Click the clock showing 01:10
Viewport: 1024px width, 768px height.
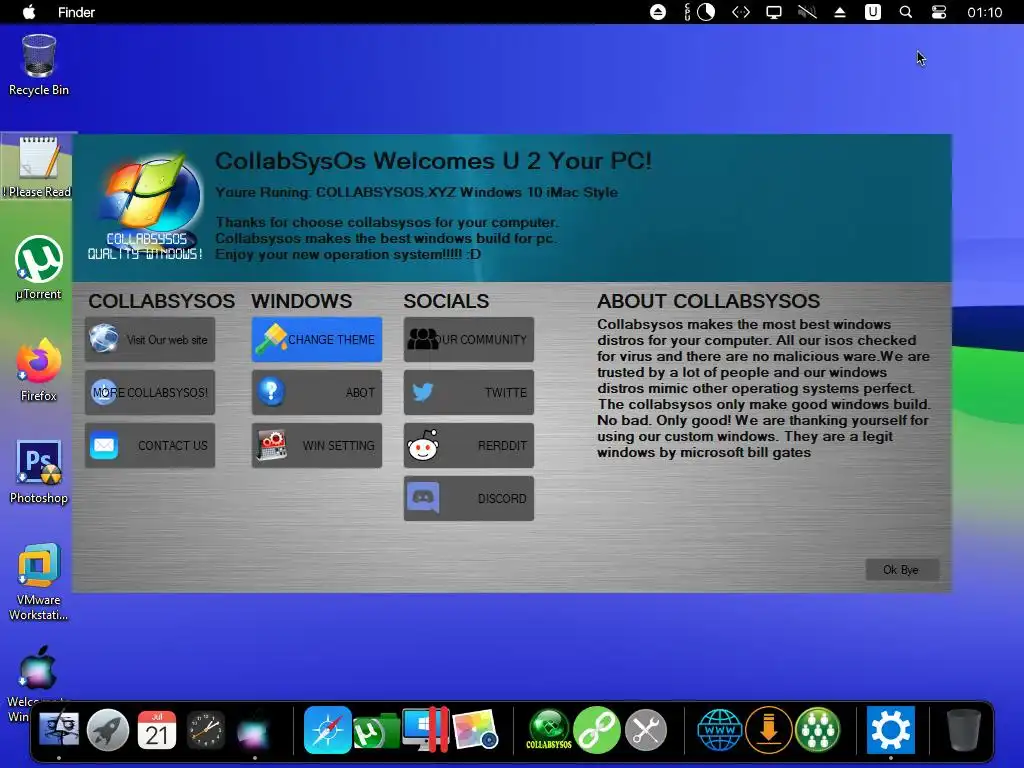tap(984, 12)
